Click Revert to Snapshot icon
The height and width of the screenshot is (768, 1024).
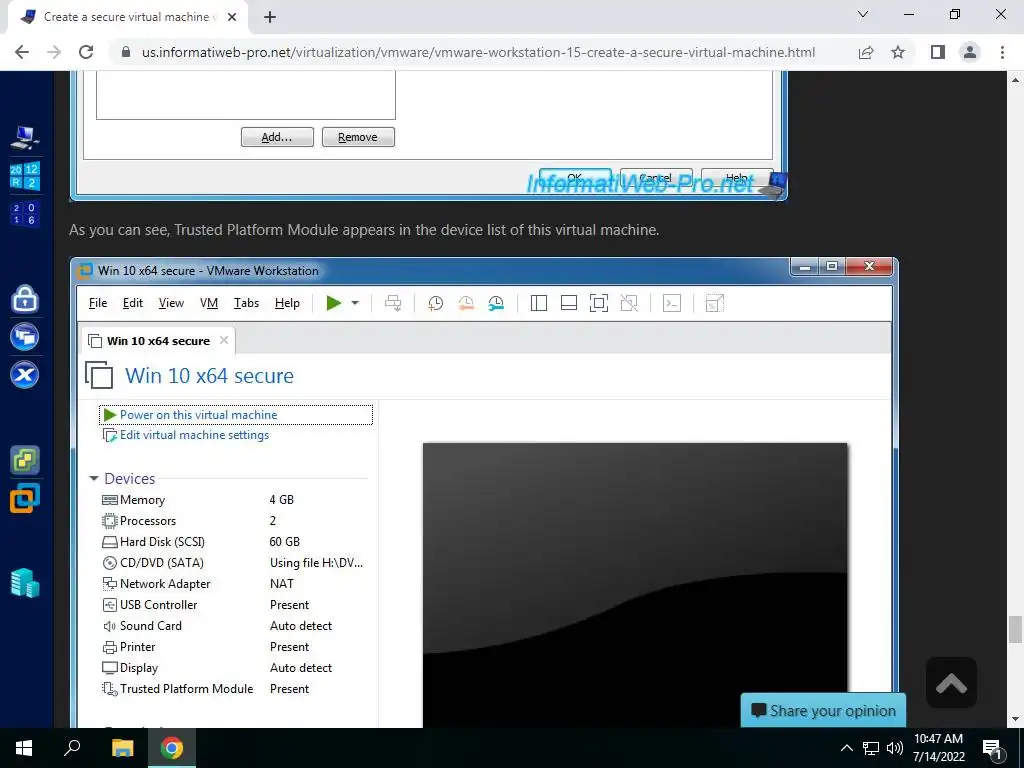coord(466,303)
